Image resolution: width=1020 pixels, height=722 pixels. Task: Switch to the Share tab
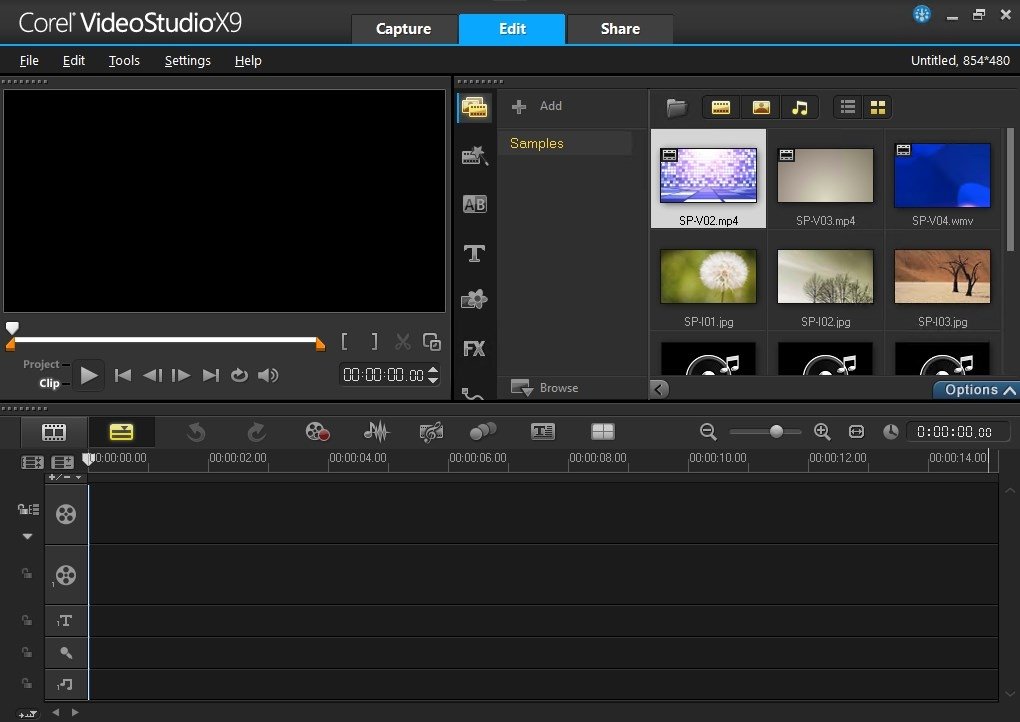click(619, 29)
